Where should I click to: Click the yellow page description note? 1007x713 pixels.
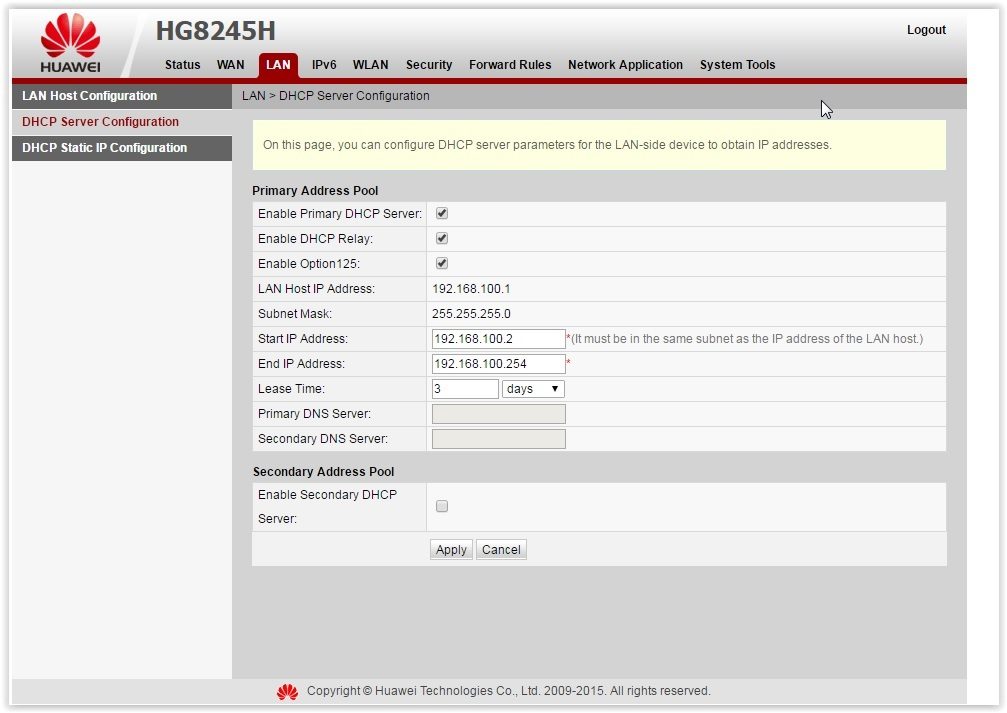click(x=599, y=145)
